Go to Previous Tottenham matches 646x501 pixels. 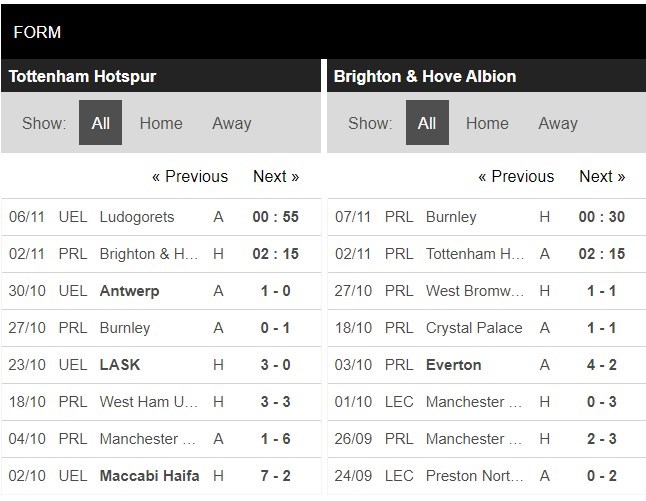190,176
